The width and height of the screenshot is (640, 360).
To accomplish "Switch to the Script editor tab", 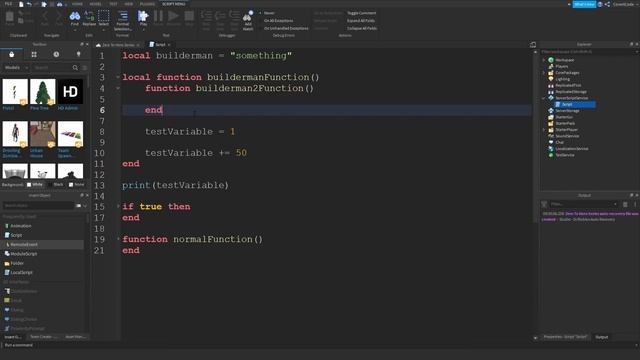I will 160,44.
